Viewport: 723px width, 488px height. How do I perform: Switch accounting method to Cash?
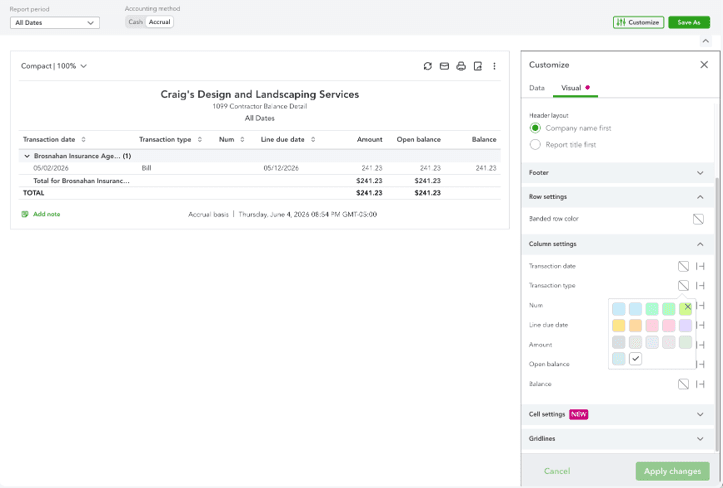point(136,22)
